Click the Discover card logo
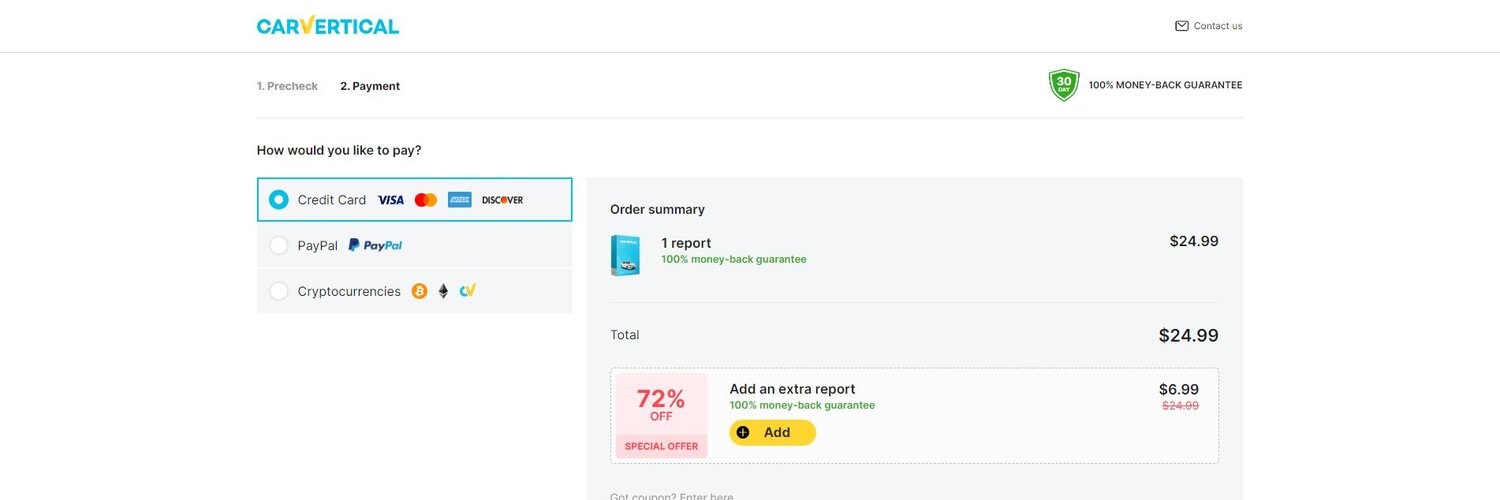1500x500 pixels. point(503,200)
